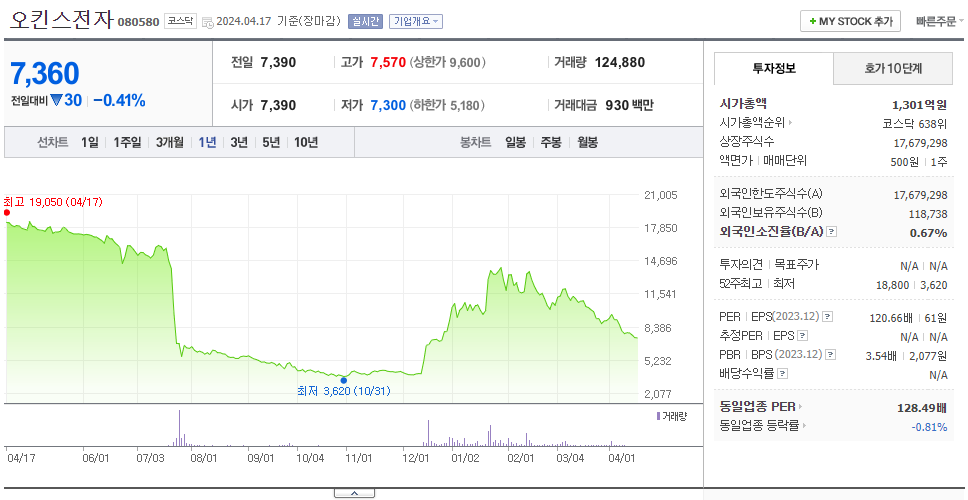Click the x-axis date label 11/01

coord(358,459)
